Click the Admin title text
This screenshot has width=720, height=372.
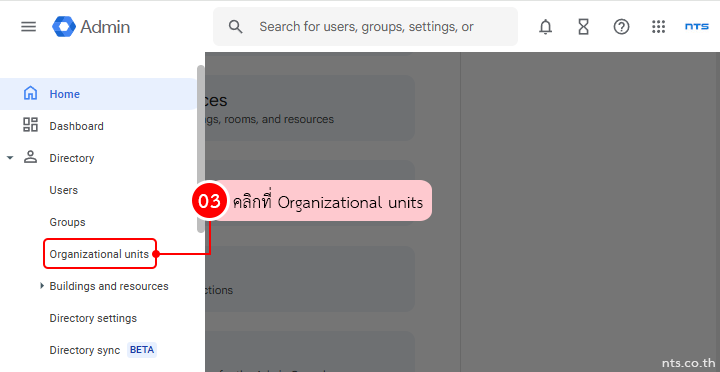coord(105,27)
